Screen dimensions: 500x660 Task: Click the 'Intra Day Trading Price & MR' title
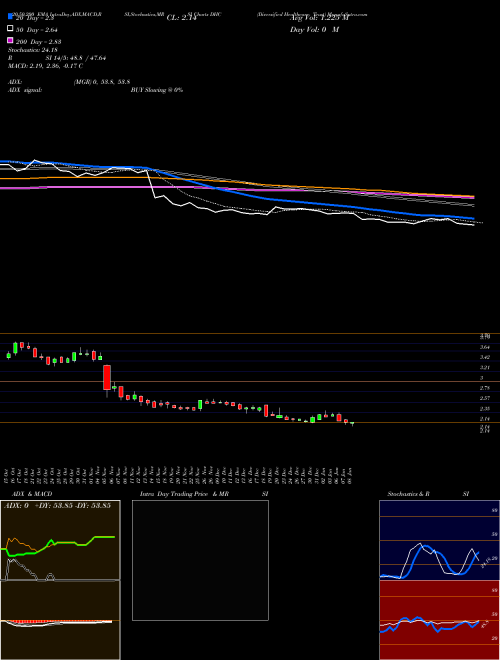(x=184, y=494)
